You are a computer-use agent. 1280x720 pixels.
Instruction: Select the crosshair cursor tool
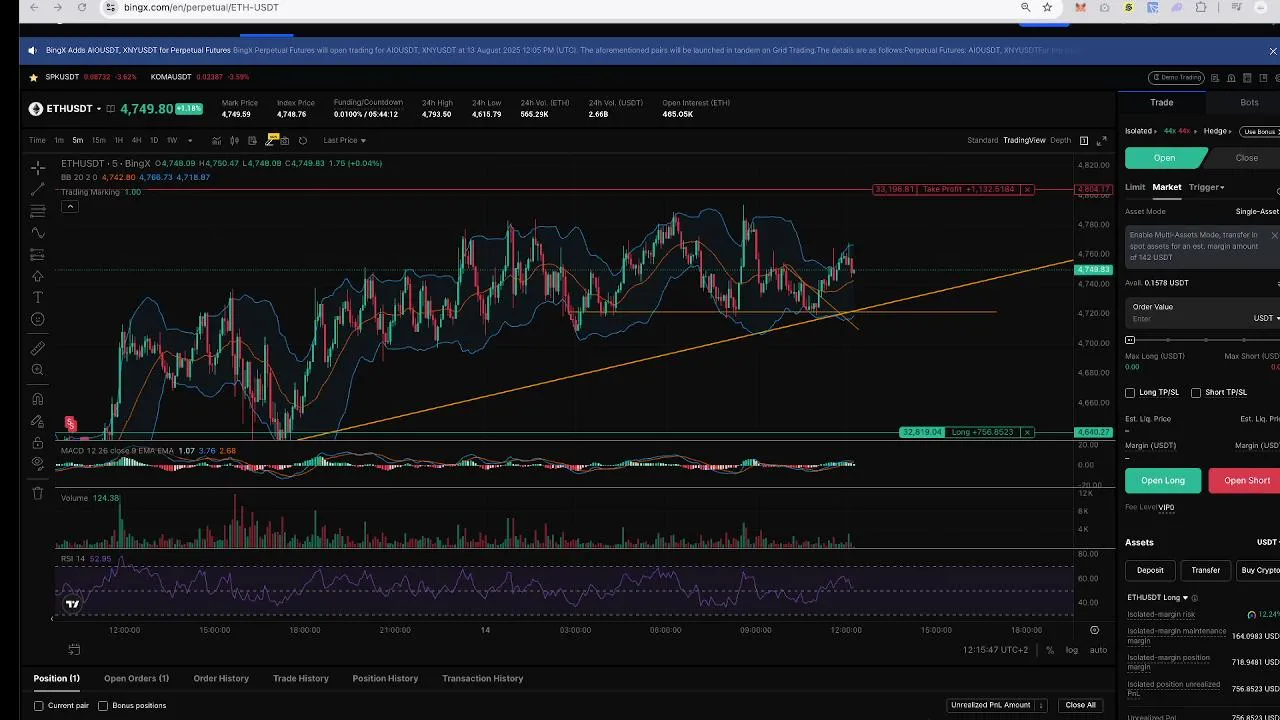pos(37,167)
